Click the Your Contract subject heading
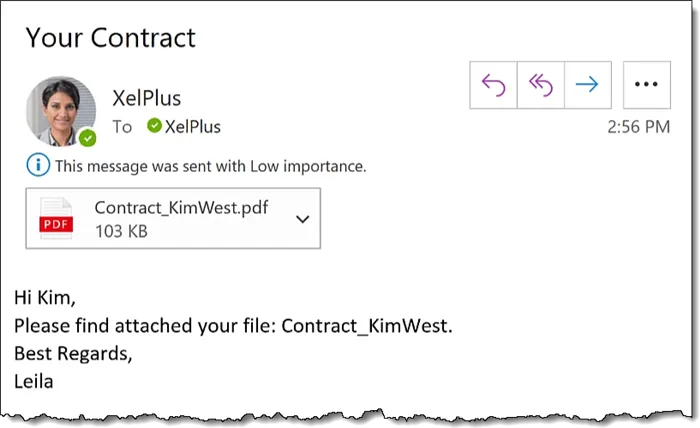 click(110, 38)
